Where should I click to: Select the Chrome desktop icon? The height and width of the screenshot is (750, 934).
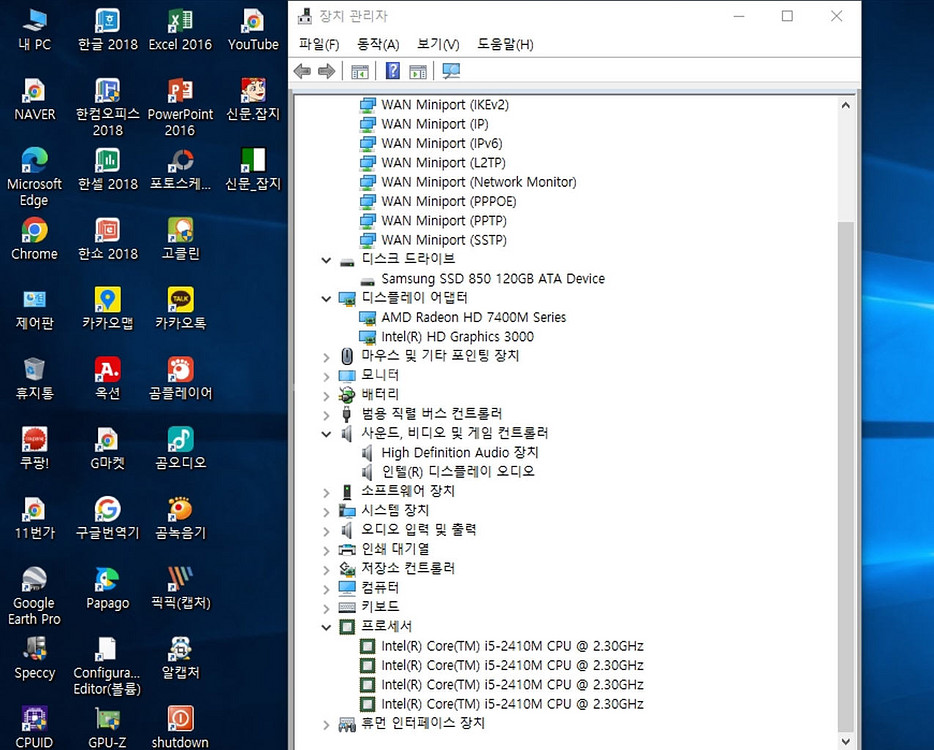pyautogui.click(x=35, y=239)
